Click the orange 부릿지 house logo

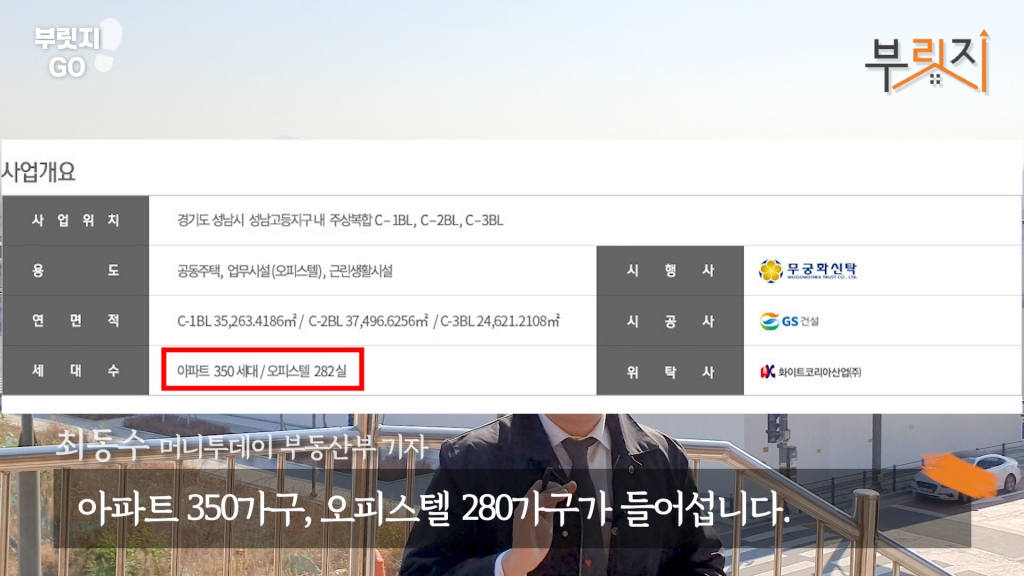pos(926,62)
